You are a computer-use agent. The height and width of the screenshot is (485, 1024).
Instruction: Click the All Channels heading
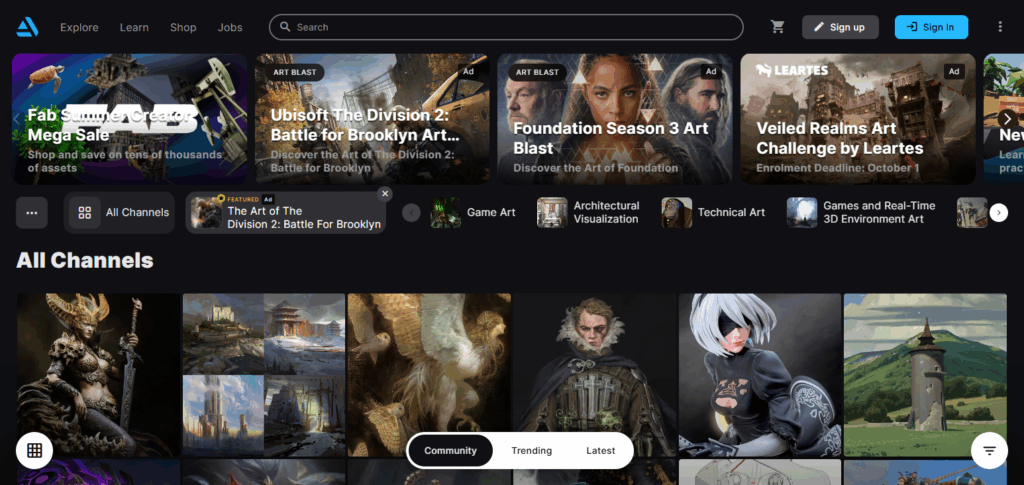pyautogui.click(x=85, y=261)
